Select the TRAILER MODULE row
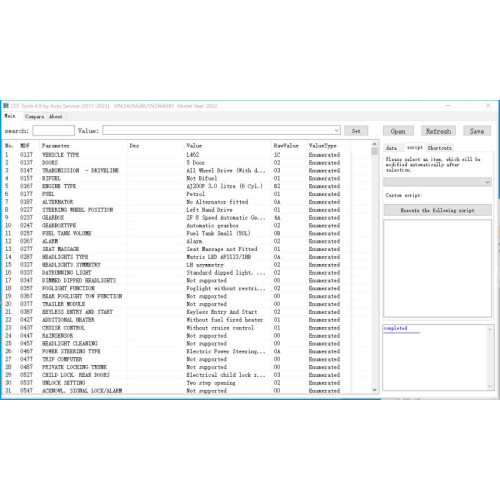Image resolution: width=500 pixels, height=500 pixels. click(x=187, y=304)
